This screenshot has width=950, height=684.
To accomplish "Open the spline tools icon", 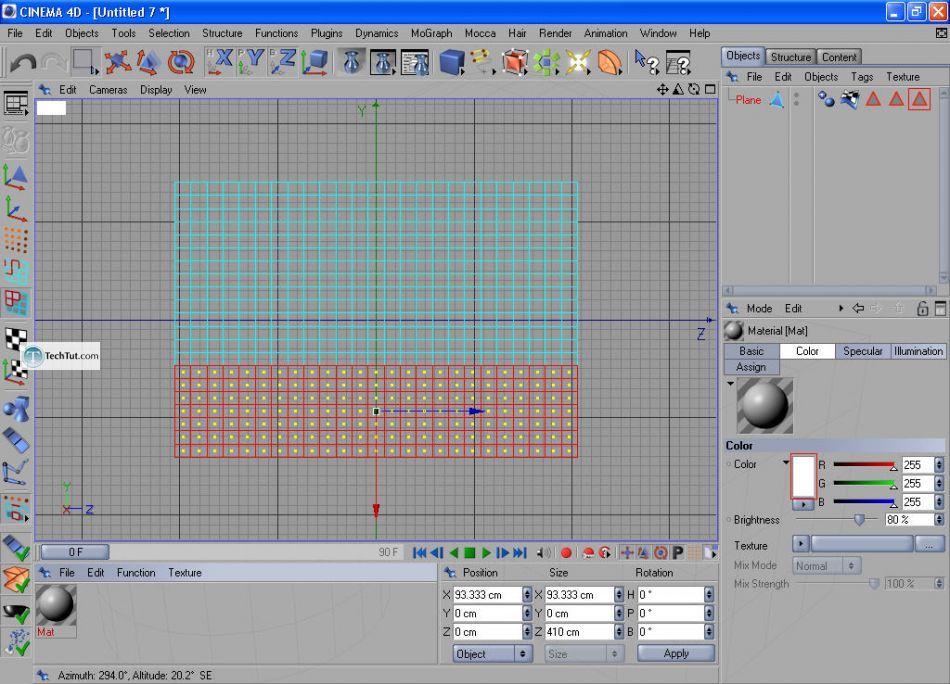I will pos(483,62).
